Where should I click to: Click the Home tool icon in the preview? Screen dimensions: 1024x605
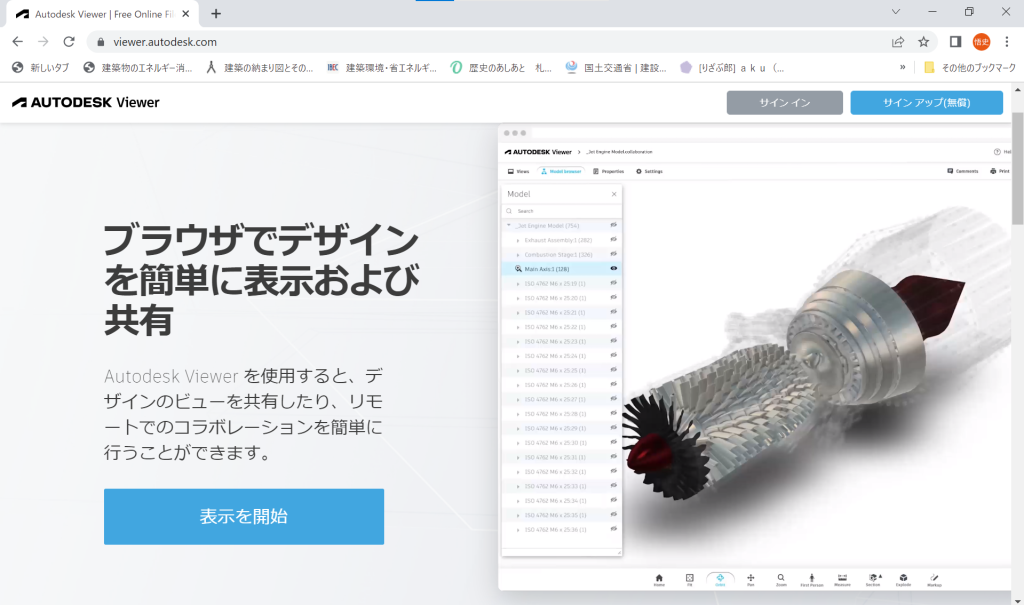[659, 580]
